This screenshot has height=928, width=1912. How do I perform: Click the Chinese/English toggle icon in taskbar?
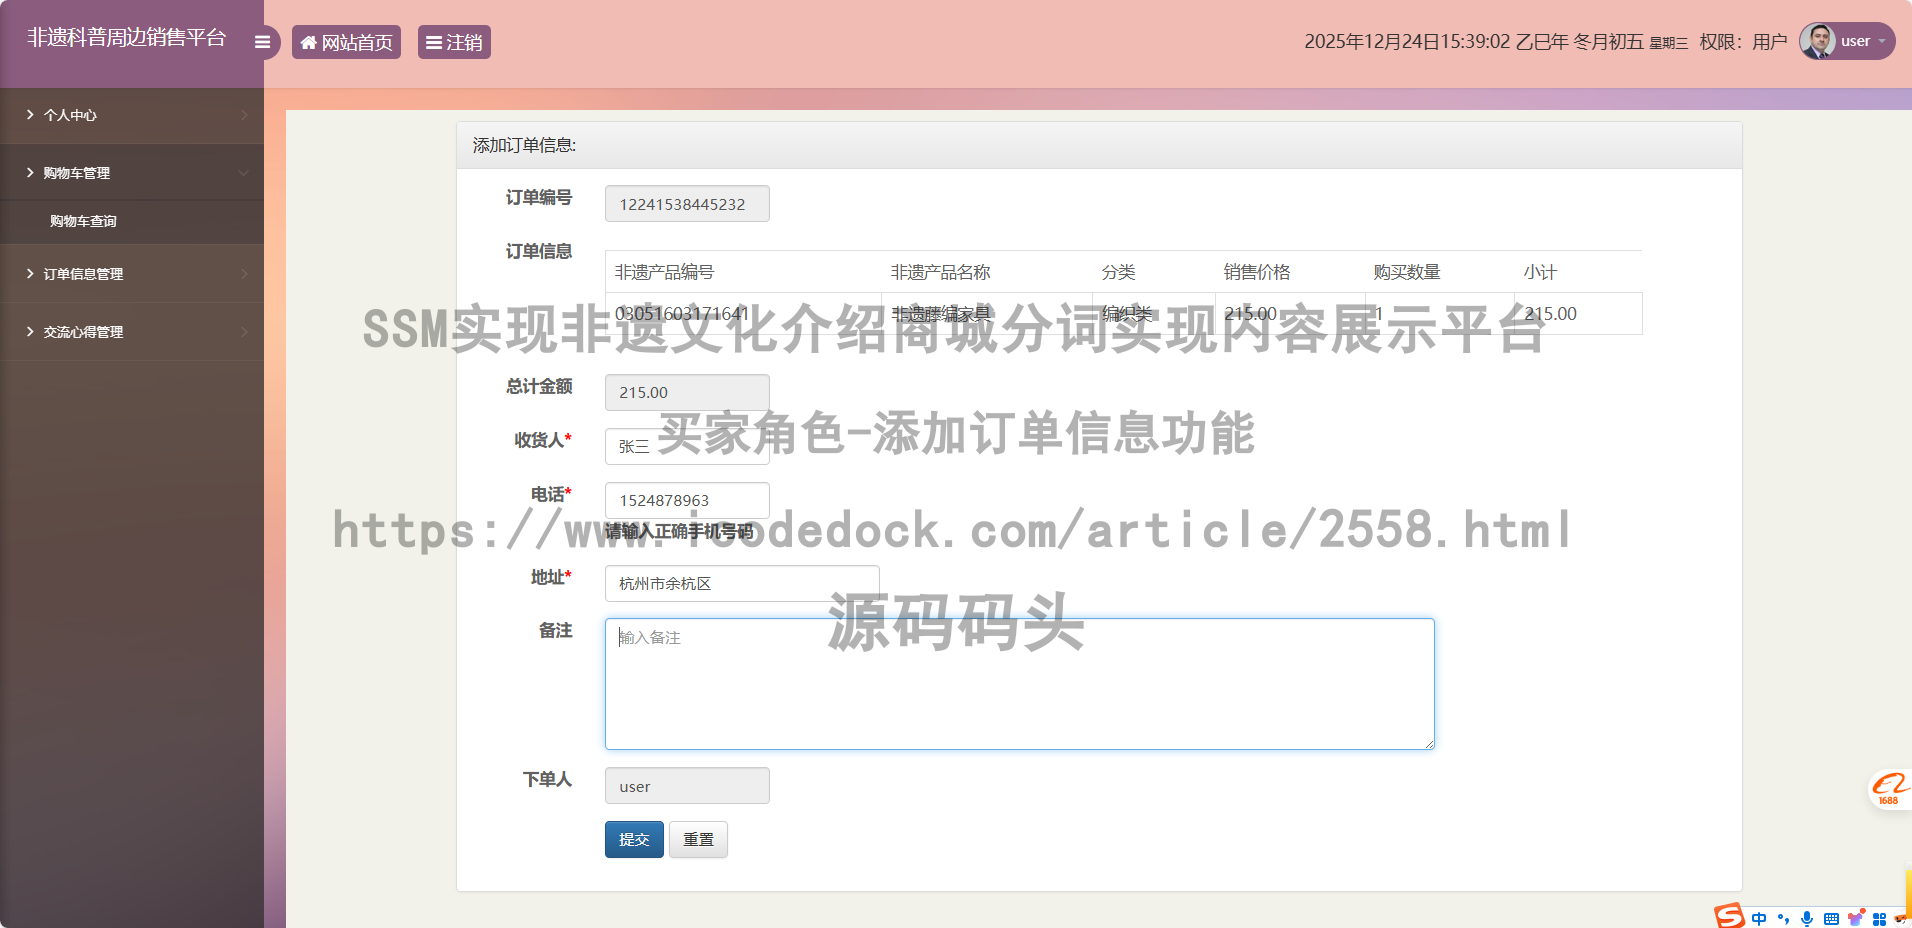(1759, 917)
